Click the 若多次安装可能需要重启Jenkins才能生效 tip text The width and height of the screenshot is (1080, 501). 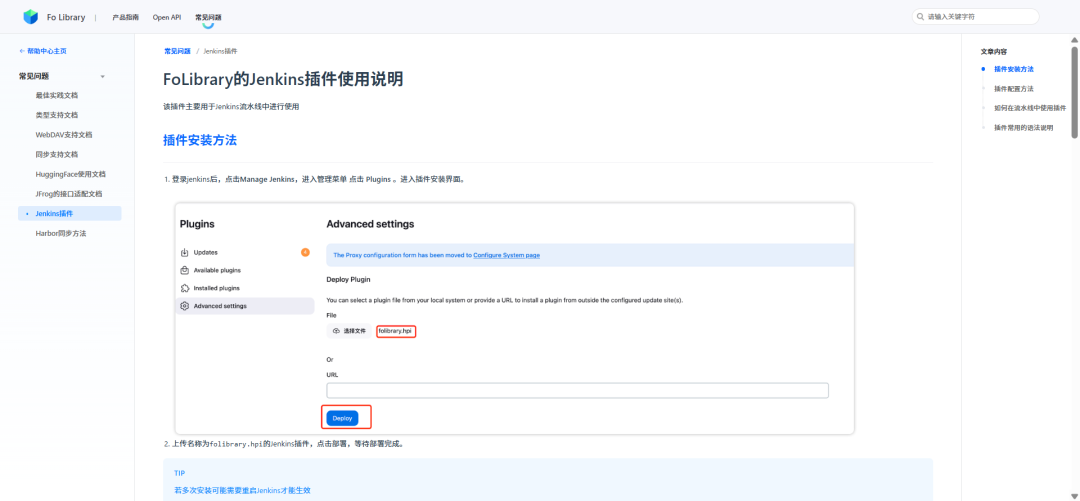pyautogui.click(x=242, y=491)
